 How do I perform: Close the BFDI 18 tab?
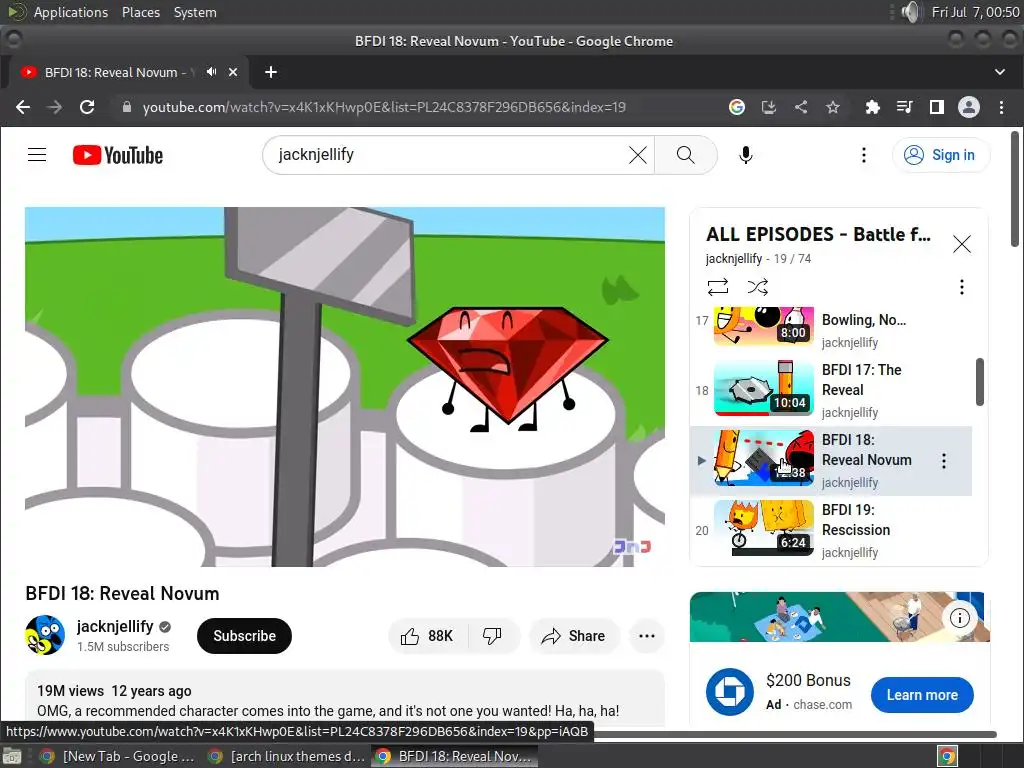coord(233,72)
